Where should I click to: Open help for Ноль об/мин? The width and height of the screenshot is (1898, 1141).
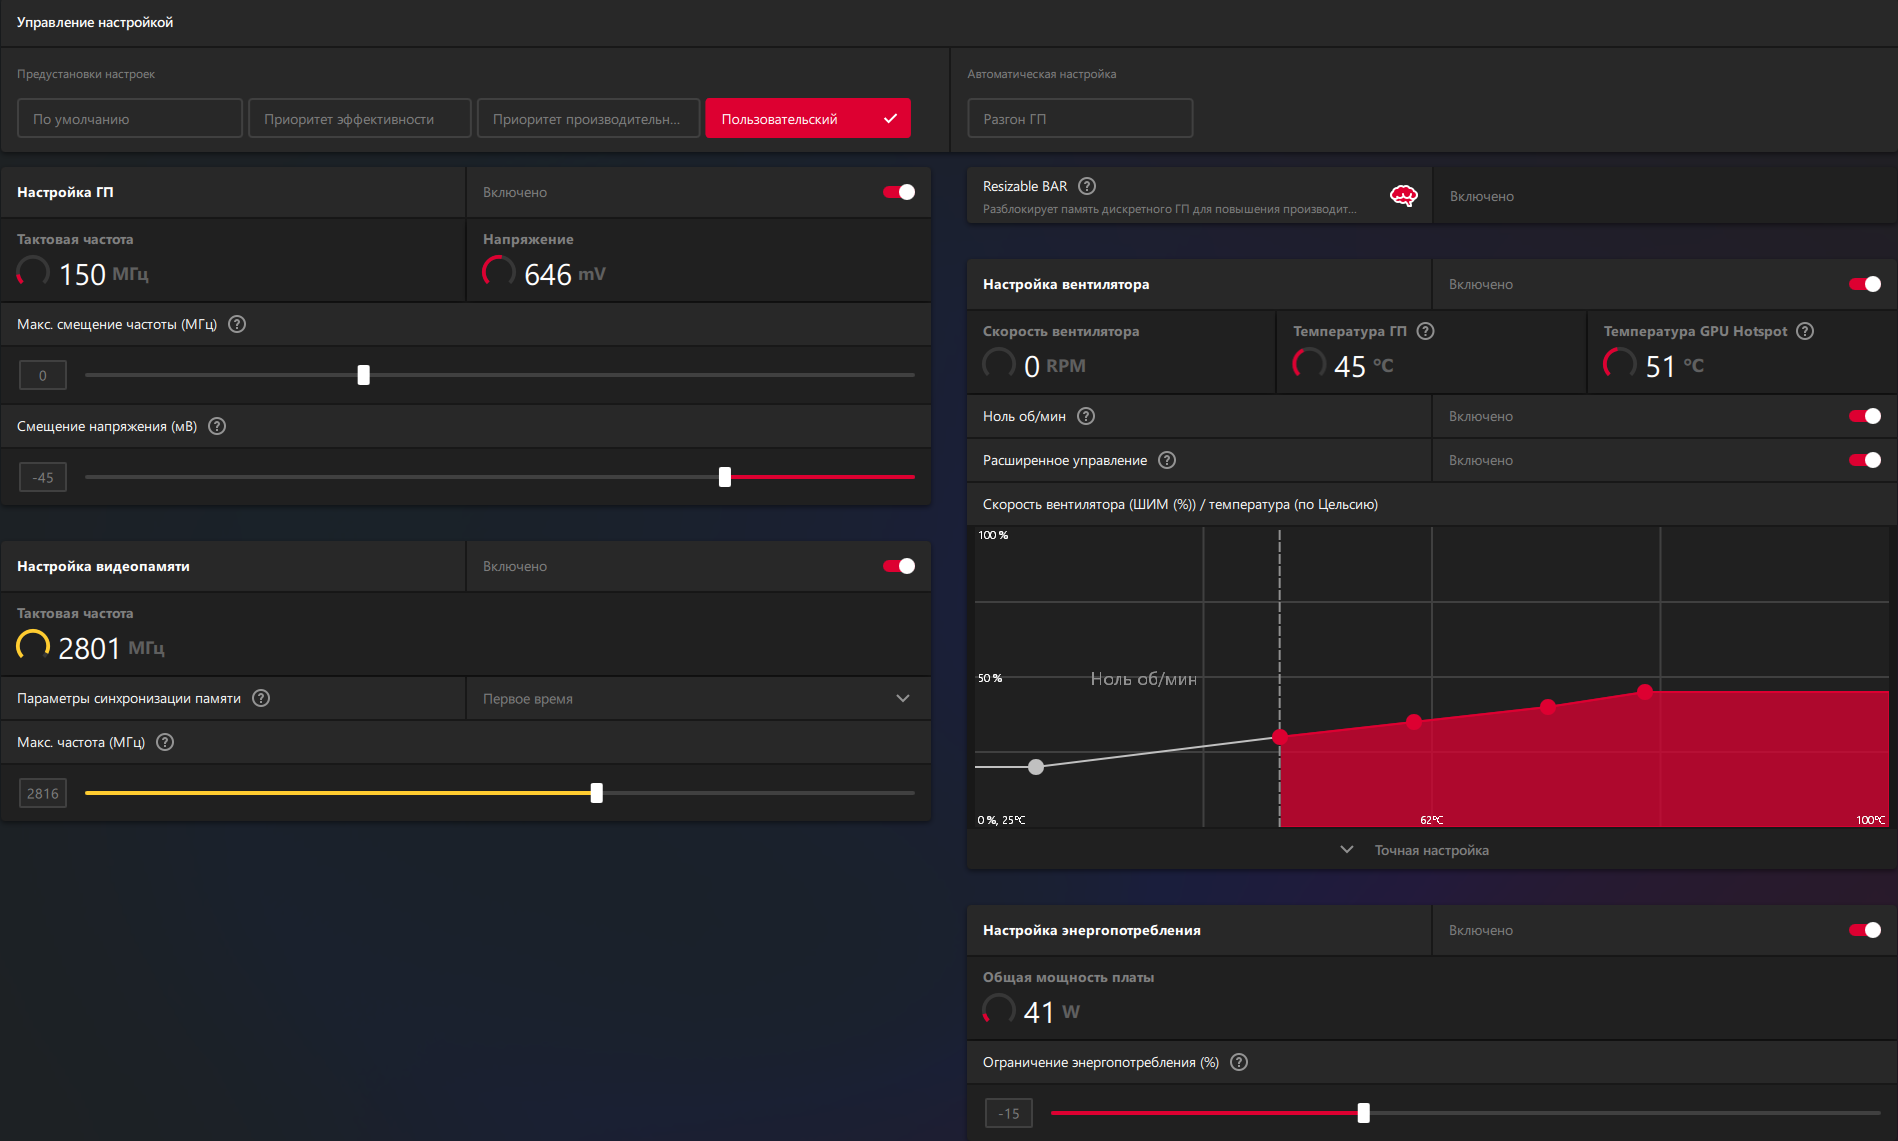coord(1086,416)
